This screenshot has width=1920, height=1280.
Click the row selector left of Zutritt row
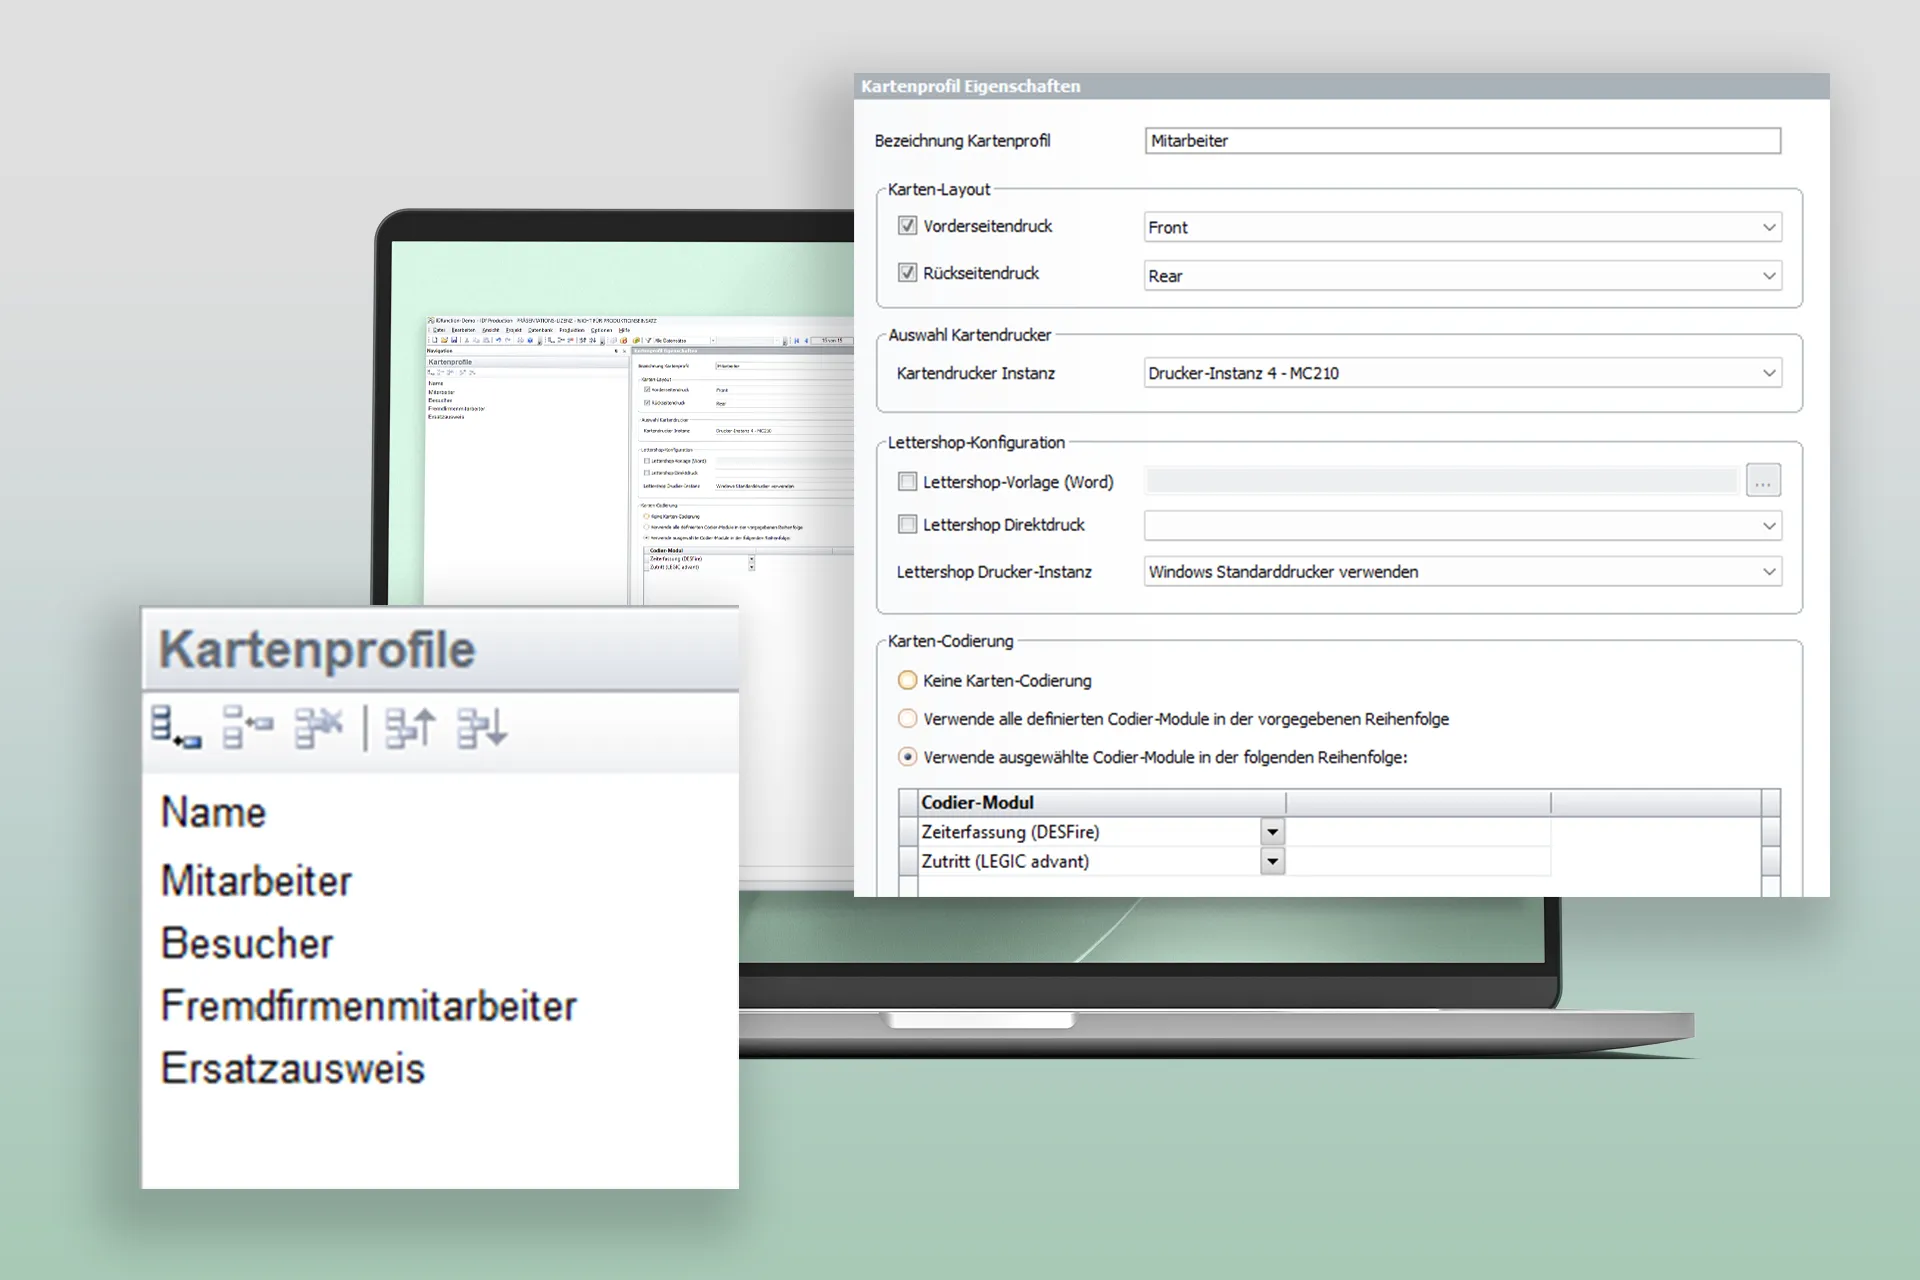(908, 861)
